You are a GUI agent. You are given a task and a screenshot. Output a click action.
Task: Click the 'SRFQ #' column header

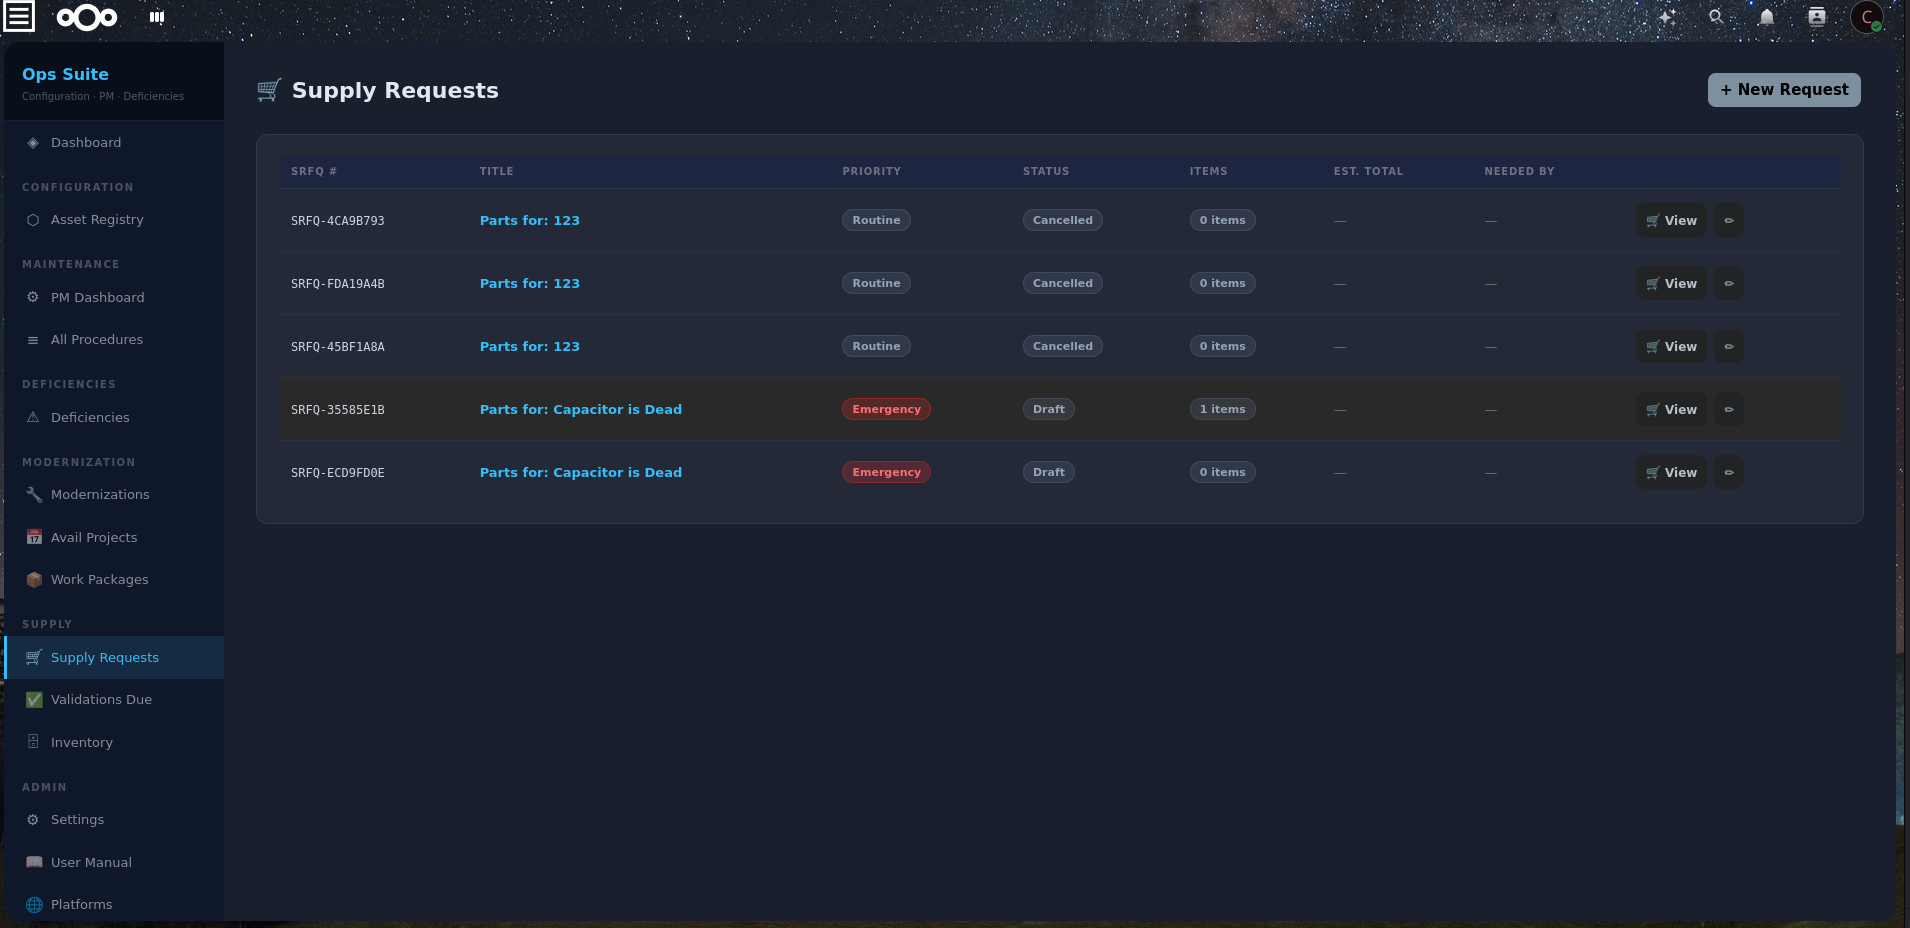pos(314,172)
